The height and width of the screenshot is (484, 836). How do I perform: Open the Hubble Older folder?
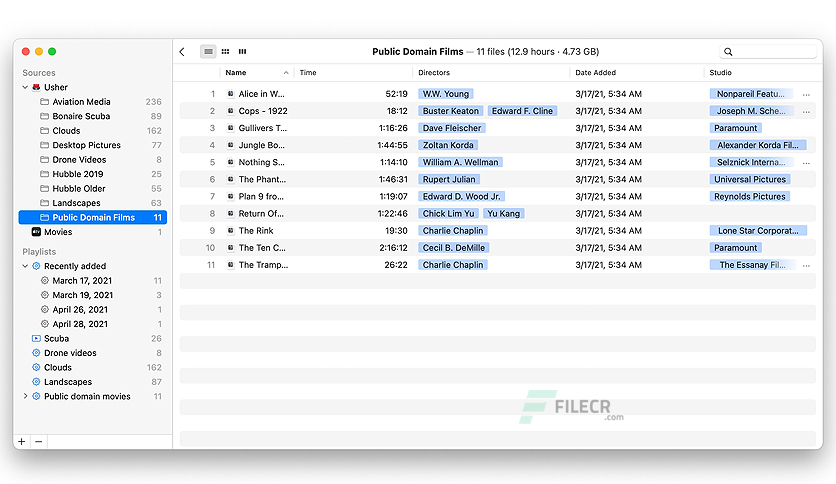pyautogui.click(x=93, y=188)
